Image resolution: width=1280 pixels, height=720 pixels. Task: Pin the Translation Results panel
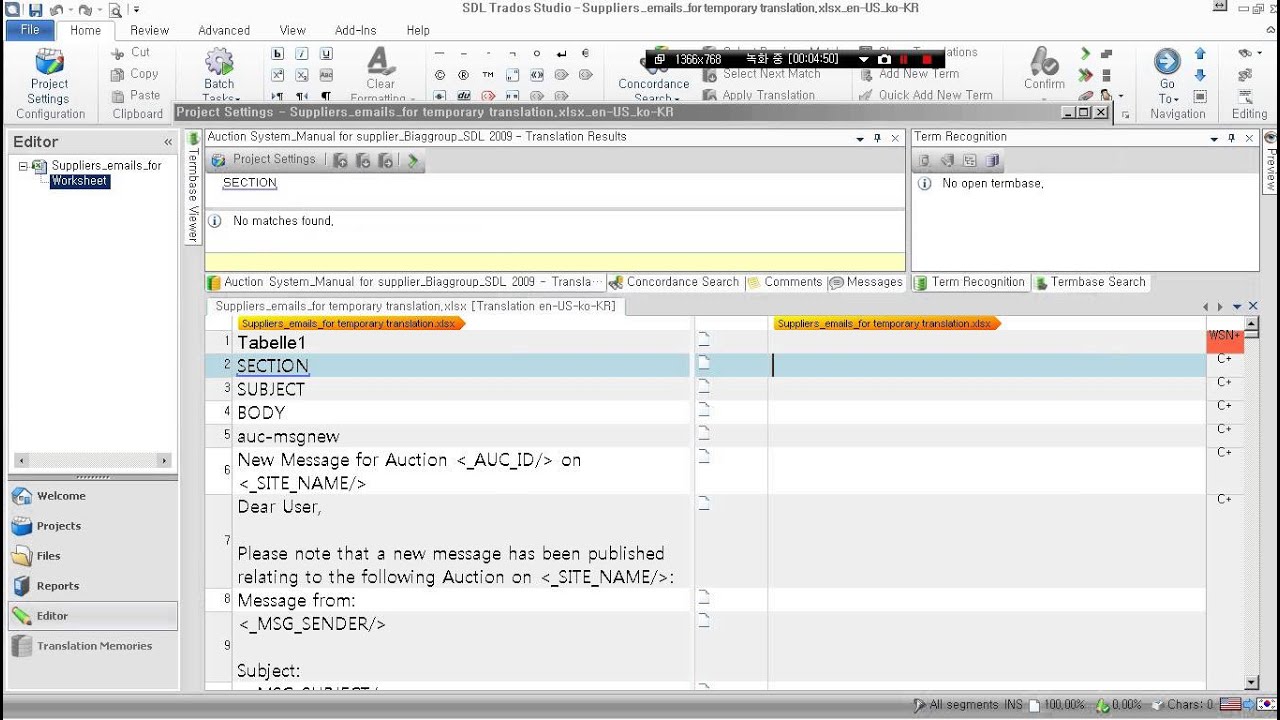pos(877,138)
